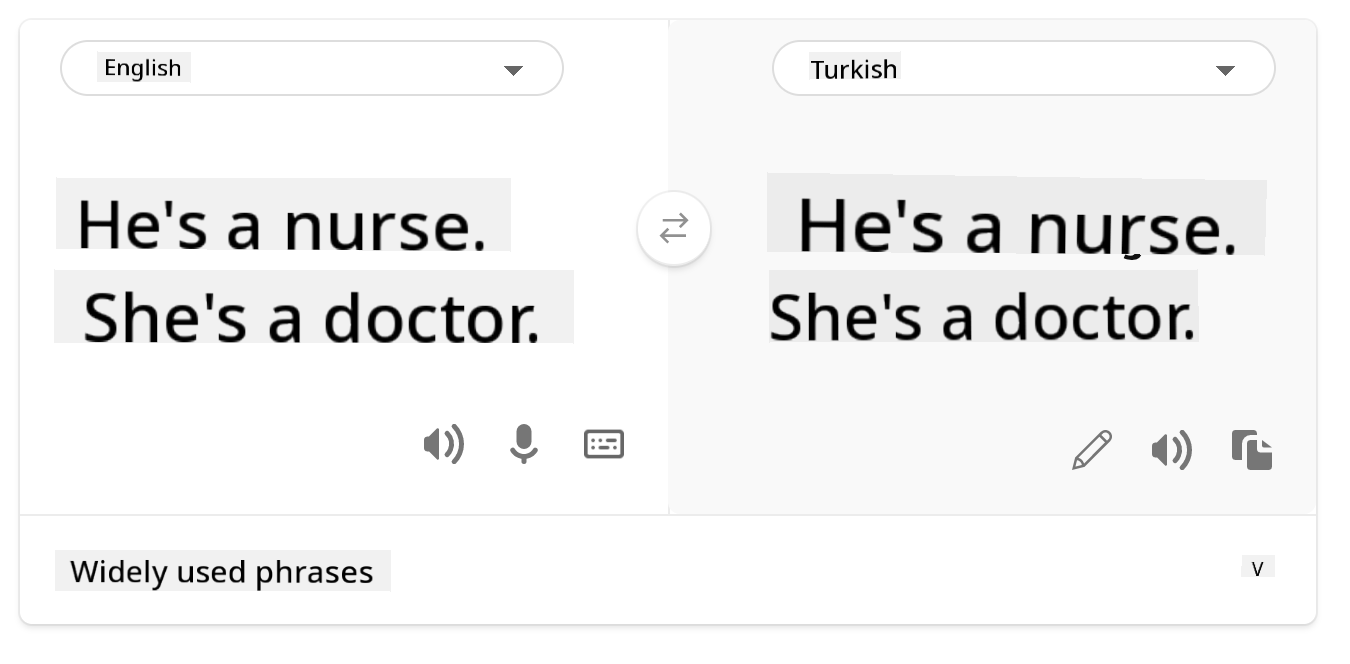Click translated line "He's a nurse."
The width and height of the screenshot is (1350, 664).
(1016, 224)
